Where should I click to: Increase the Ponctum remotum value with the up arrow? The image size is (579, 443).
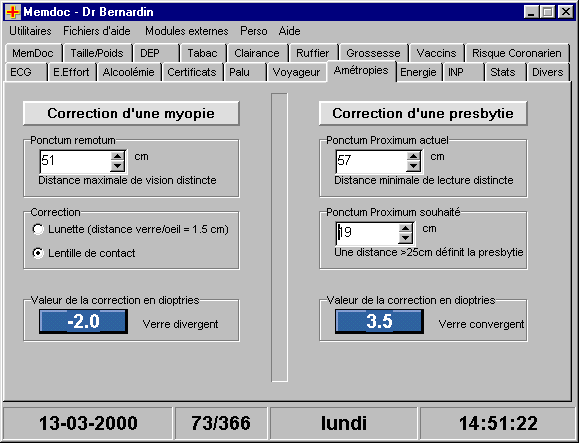(117, 156)
